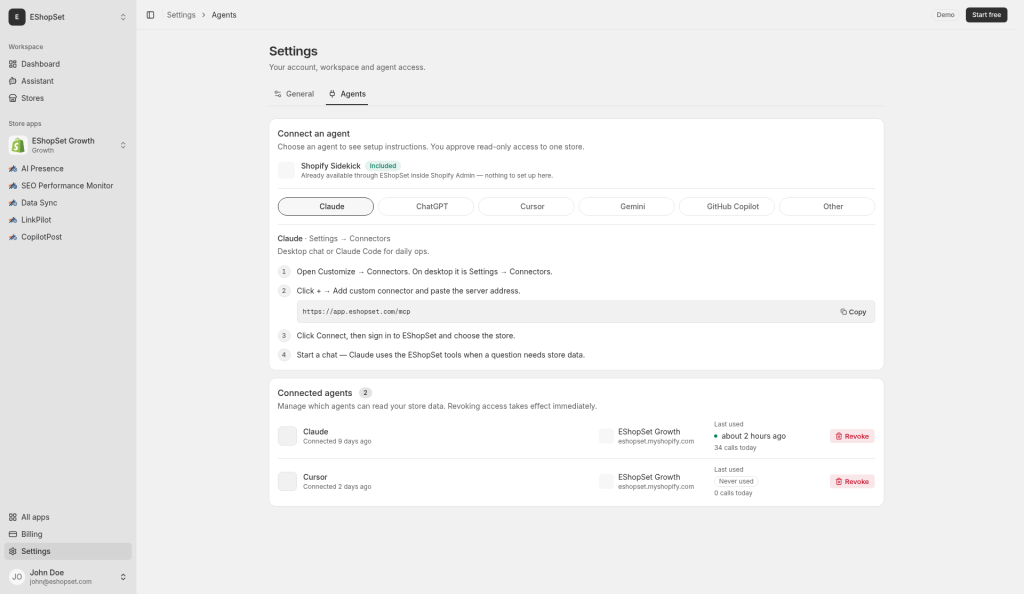Click the Demo badge
Image resolution: width=1024 pixels, height=594 pixels.
[945, 15]
